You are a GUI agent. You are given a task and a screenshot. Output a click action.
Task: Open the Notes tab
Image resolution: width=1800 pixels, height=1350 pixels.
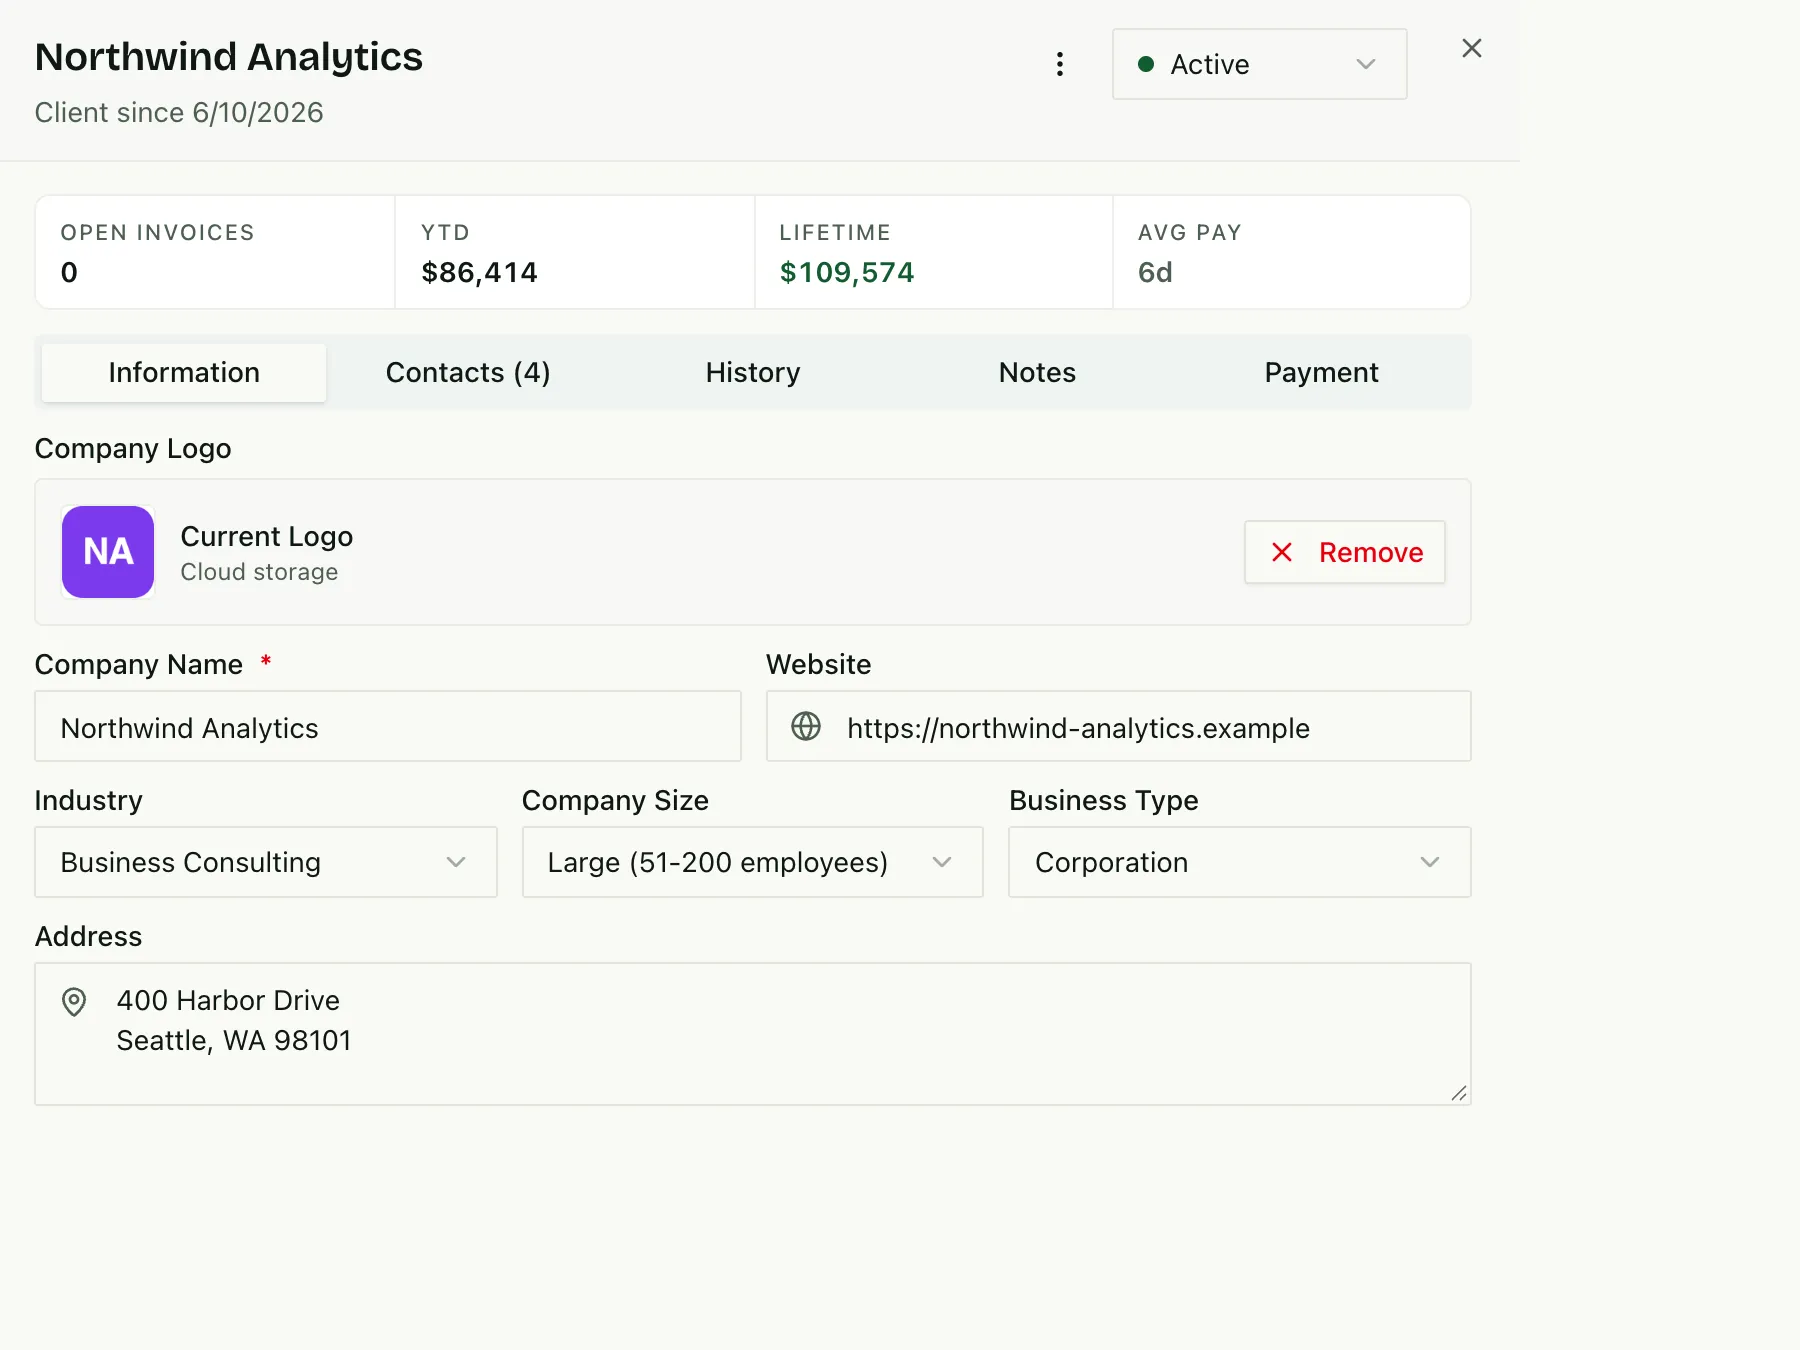[1037, 373]
